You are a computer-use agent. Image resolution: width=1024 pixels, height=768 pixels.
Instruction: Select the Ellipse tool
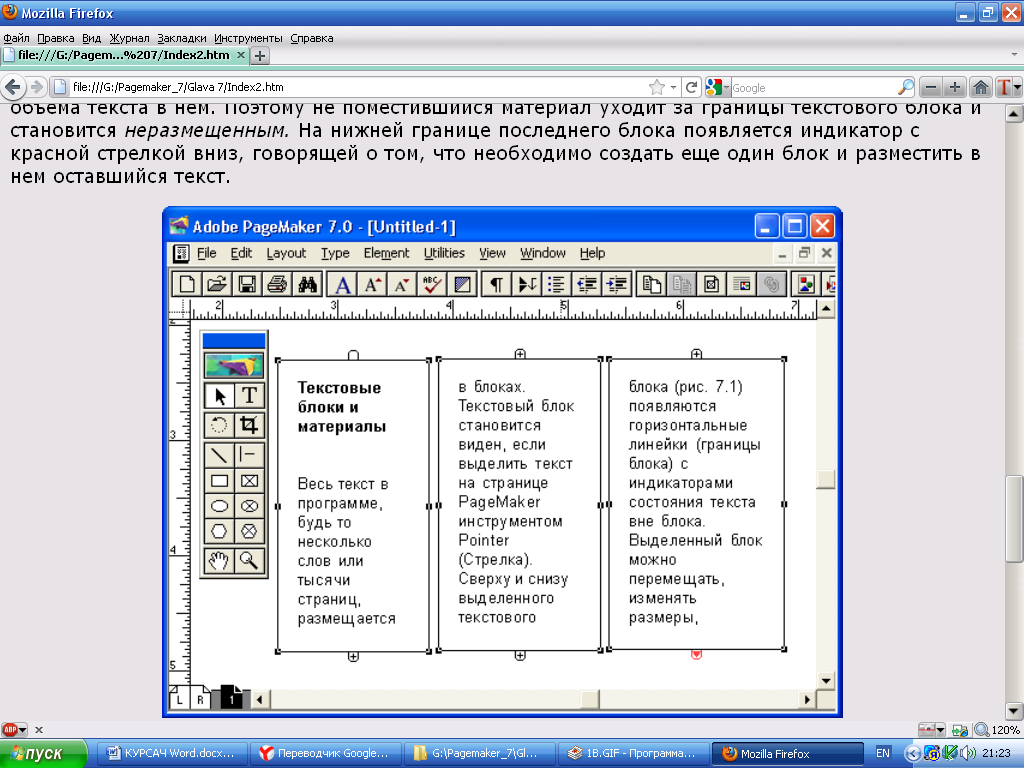pos(219,506)
